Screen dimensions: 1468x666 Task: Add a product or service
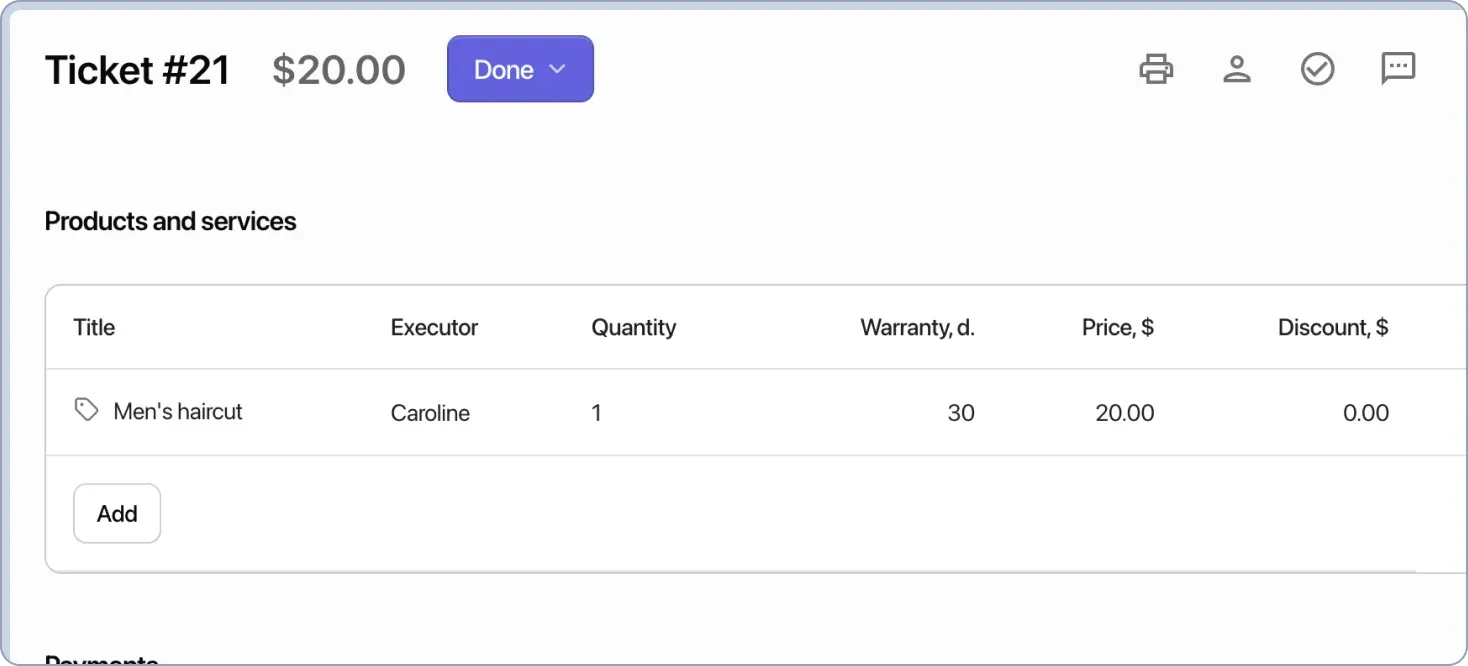tap(116, 513)
